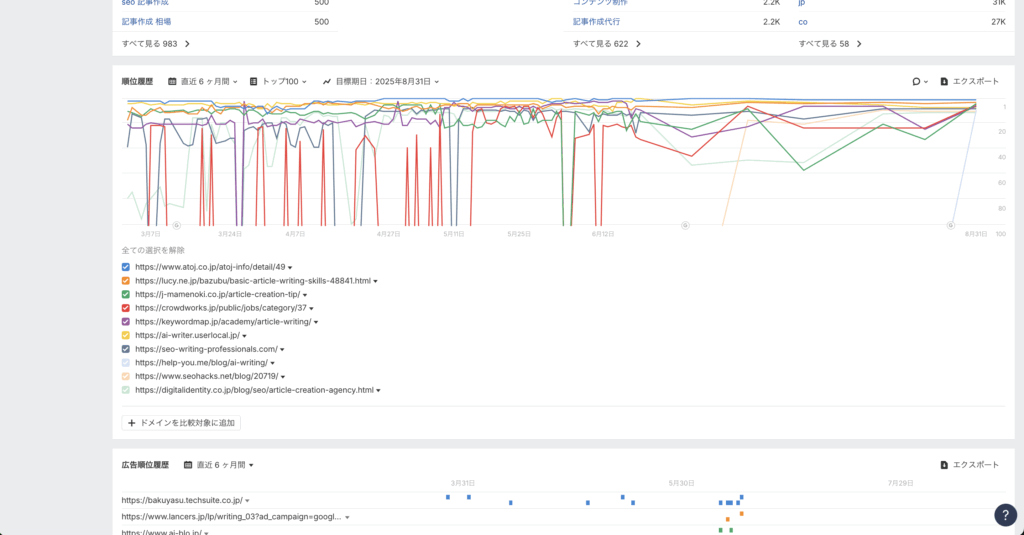The height and width of the screenshot is (535, 1024).
Task: Open the help question mark button
Action: 1005,515
